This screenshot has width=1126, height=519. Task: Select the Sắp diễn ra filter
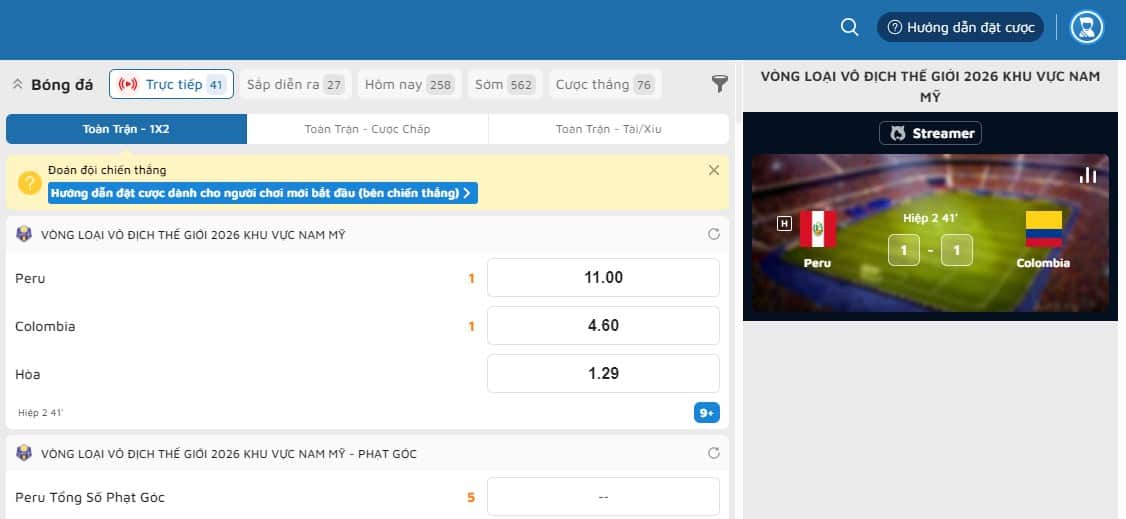pyautogui.click(x=295, y=85)
